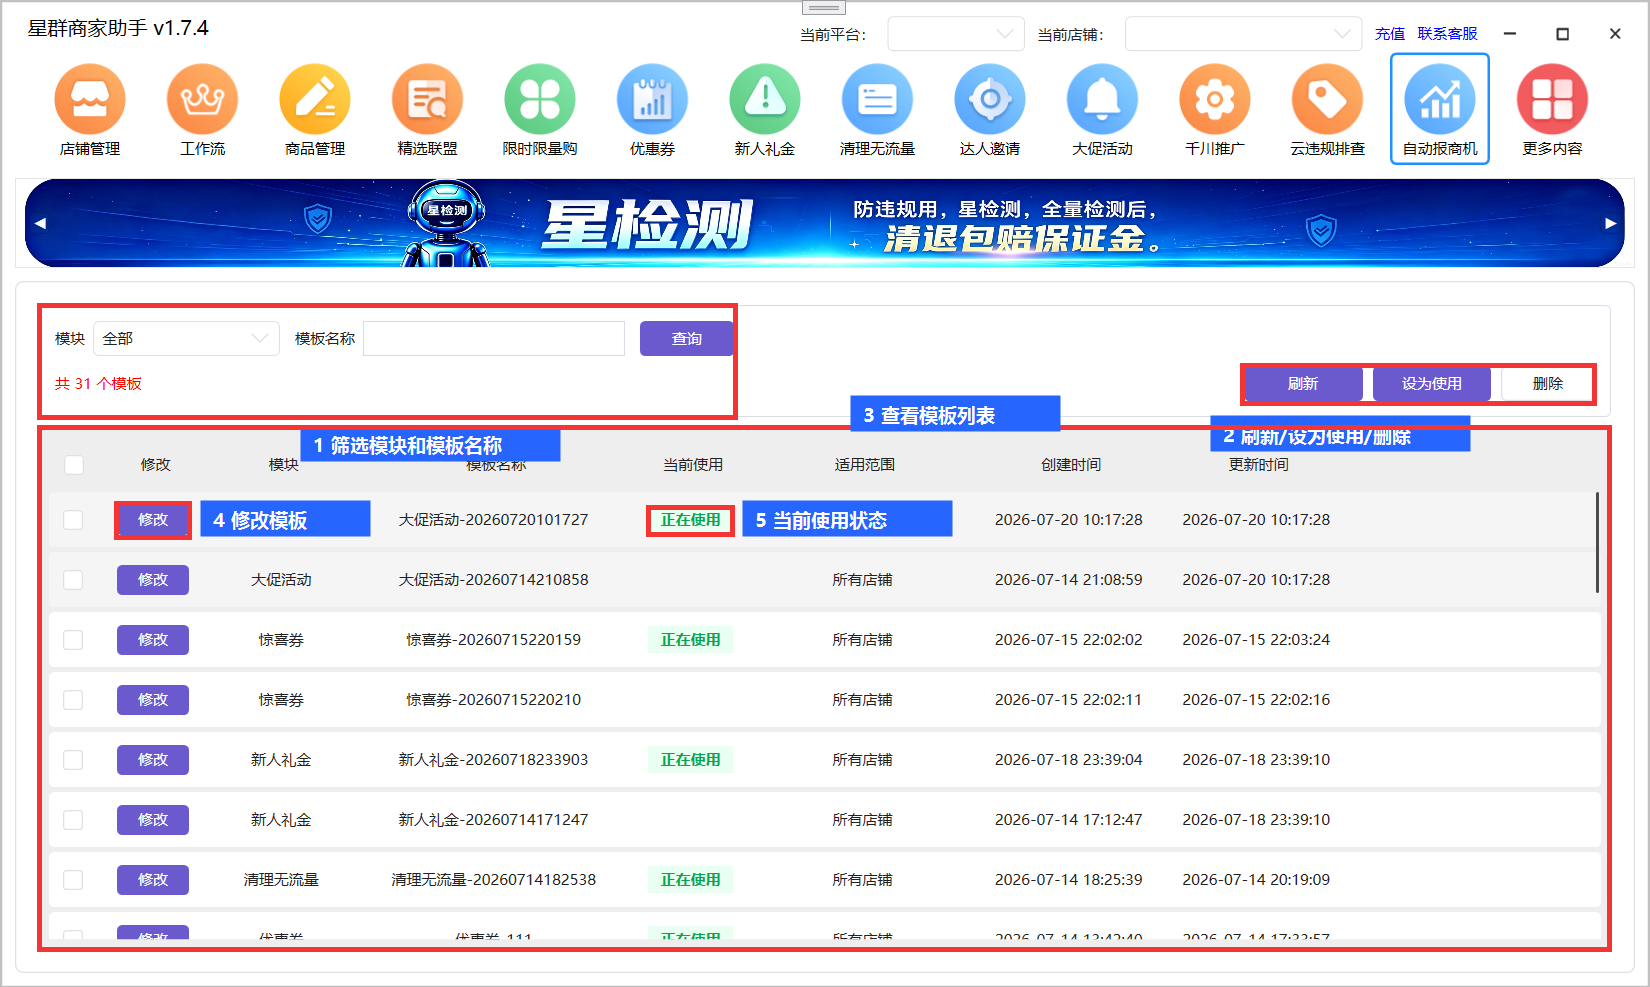Open the 店铺管理 store management icon
Screen dimensions: 1650x987
point(90,110)
